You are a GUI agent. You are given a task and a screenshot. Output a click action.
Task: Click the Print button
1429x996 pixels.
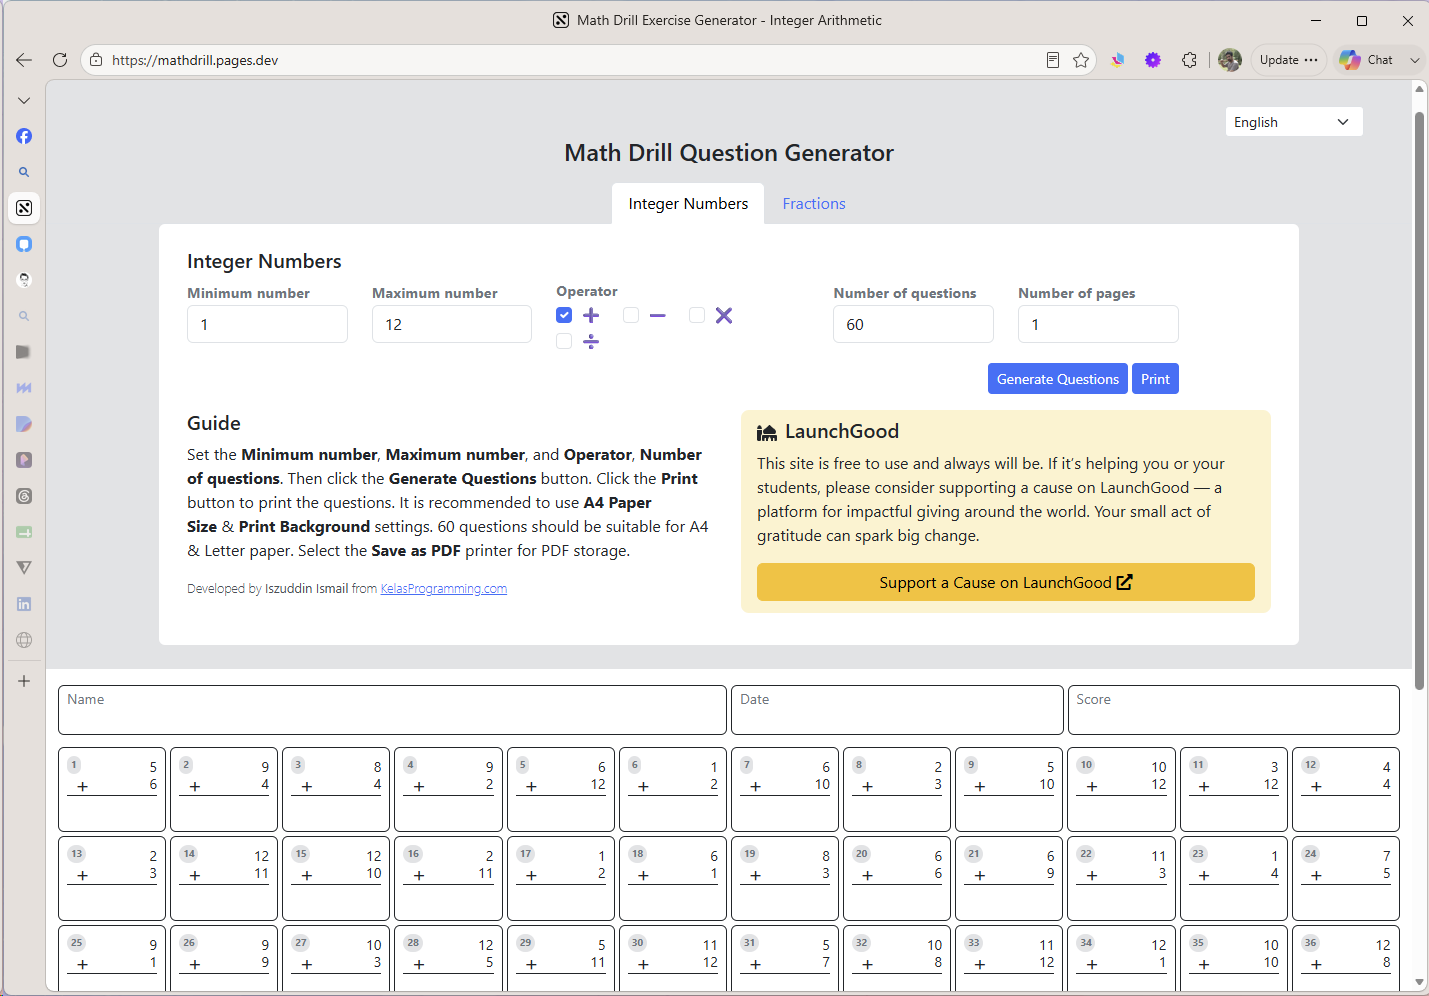1155,379
